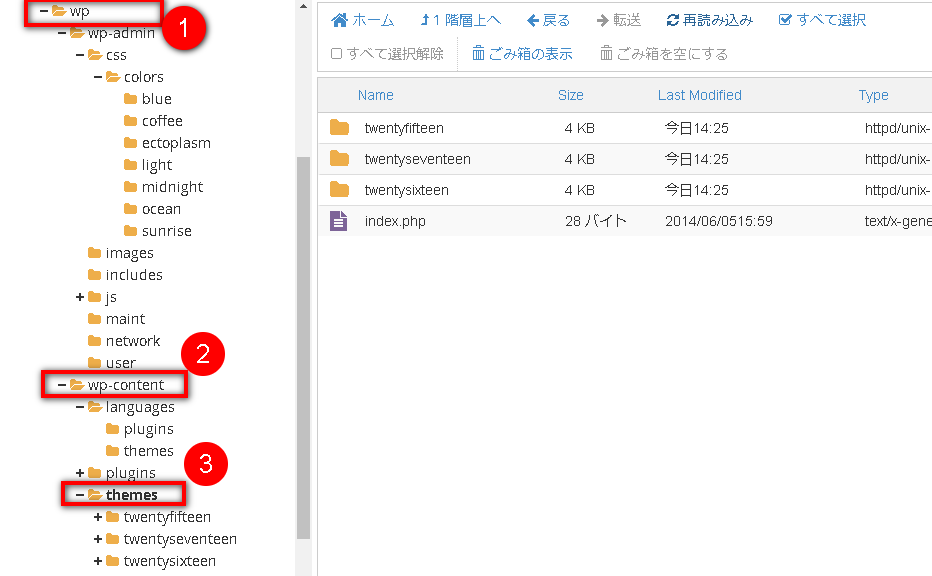Click the includes folder icon
The image size is (932, 576).
coord(95,275)
